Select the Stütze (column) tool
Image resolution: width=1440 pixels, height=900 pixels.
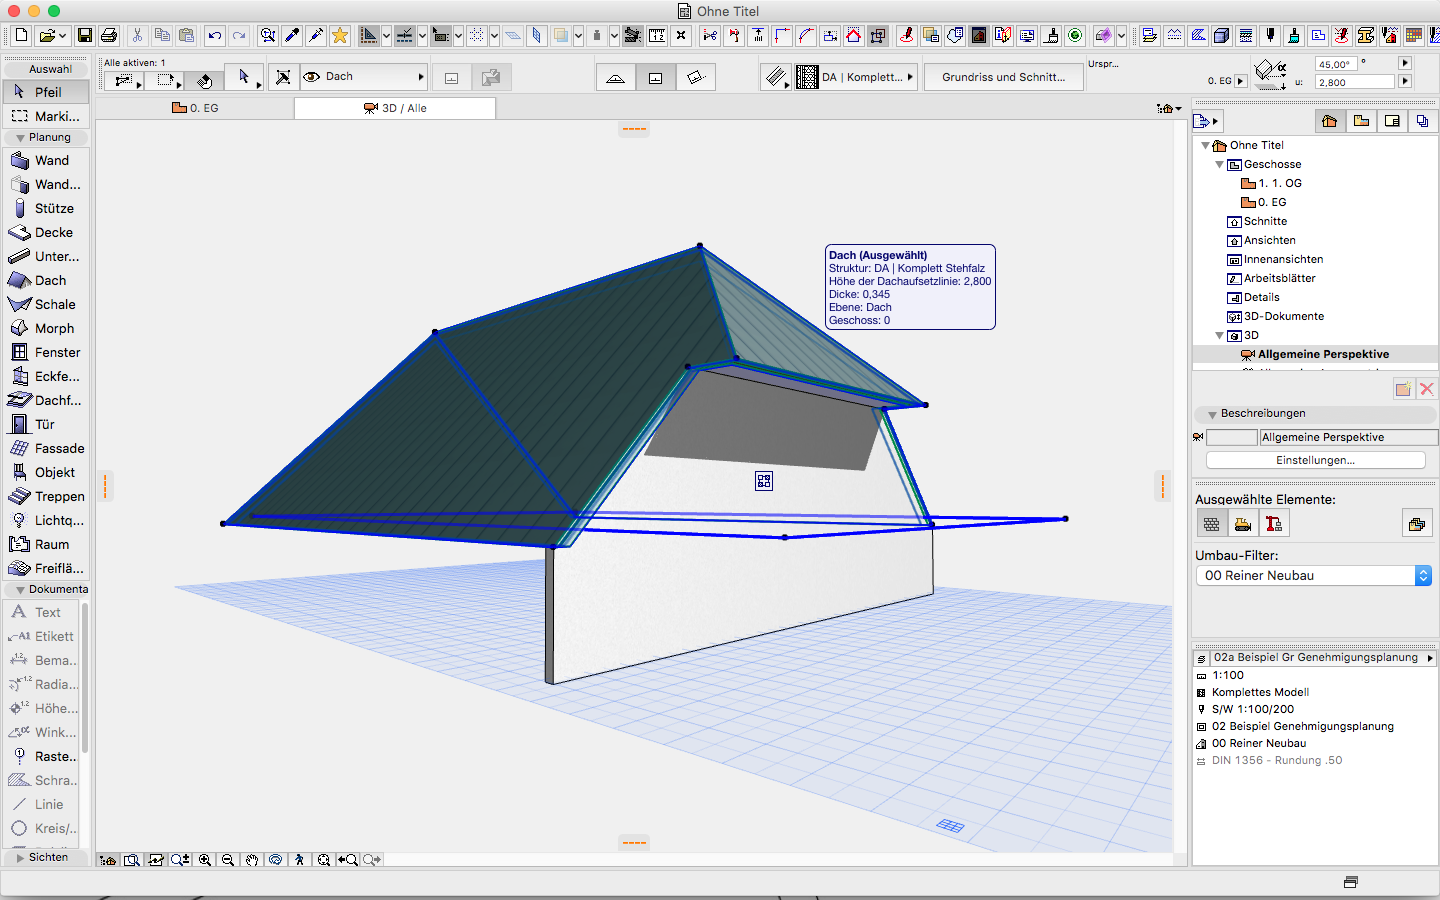[x=46, y=208]
